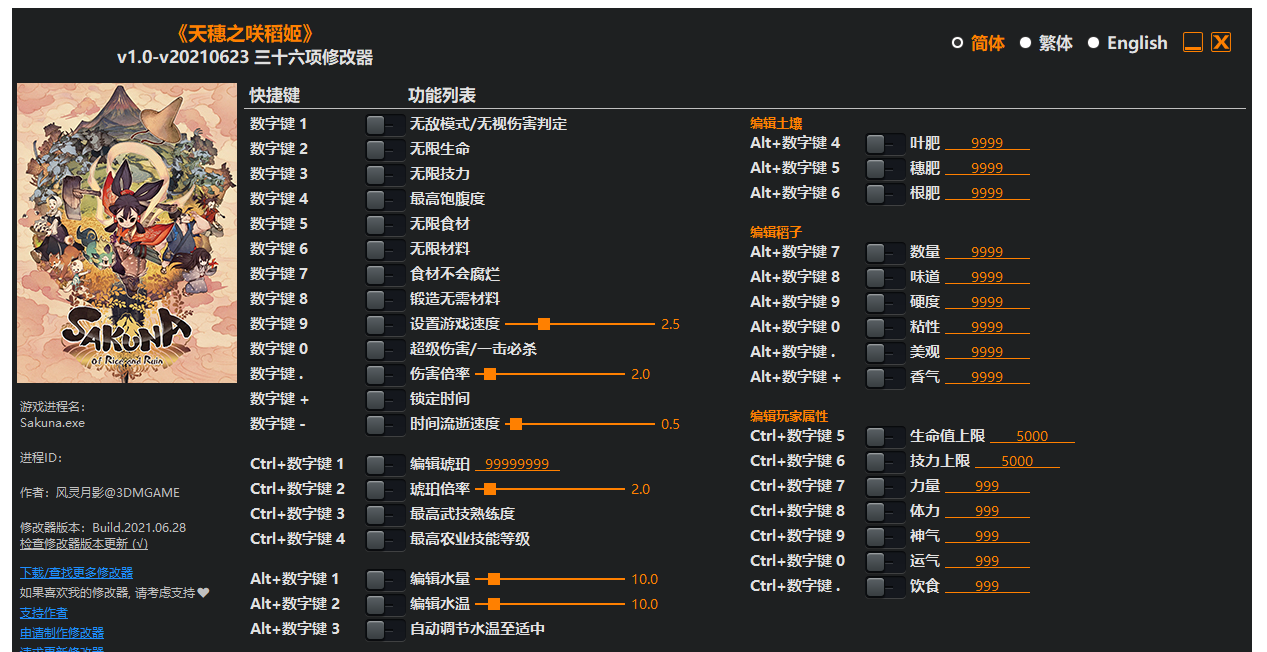Select 简体 language option
Viewport: 1267px width, 652px height.
(x=978, y=43)
